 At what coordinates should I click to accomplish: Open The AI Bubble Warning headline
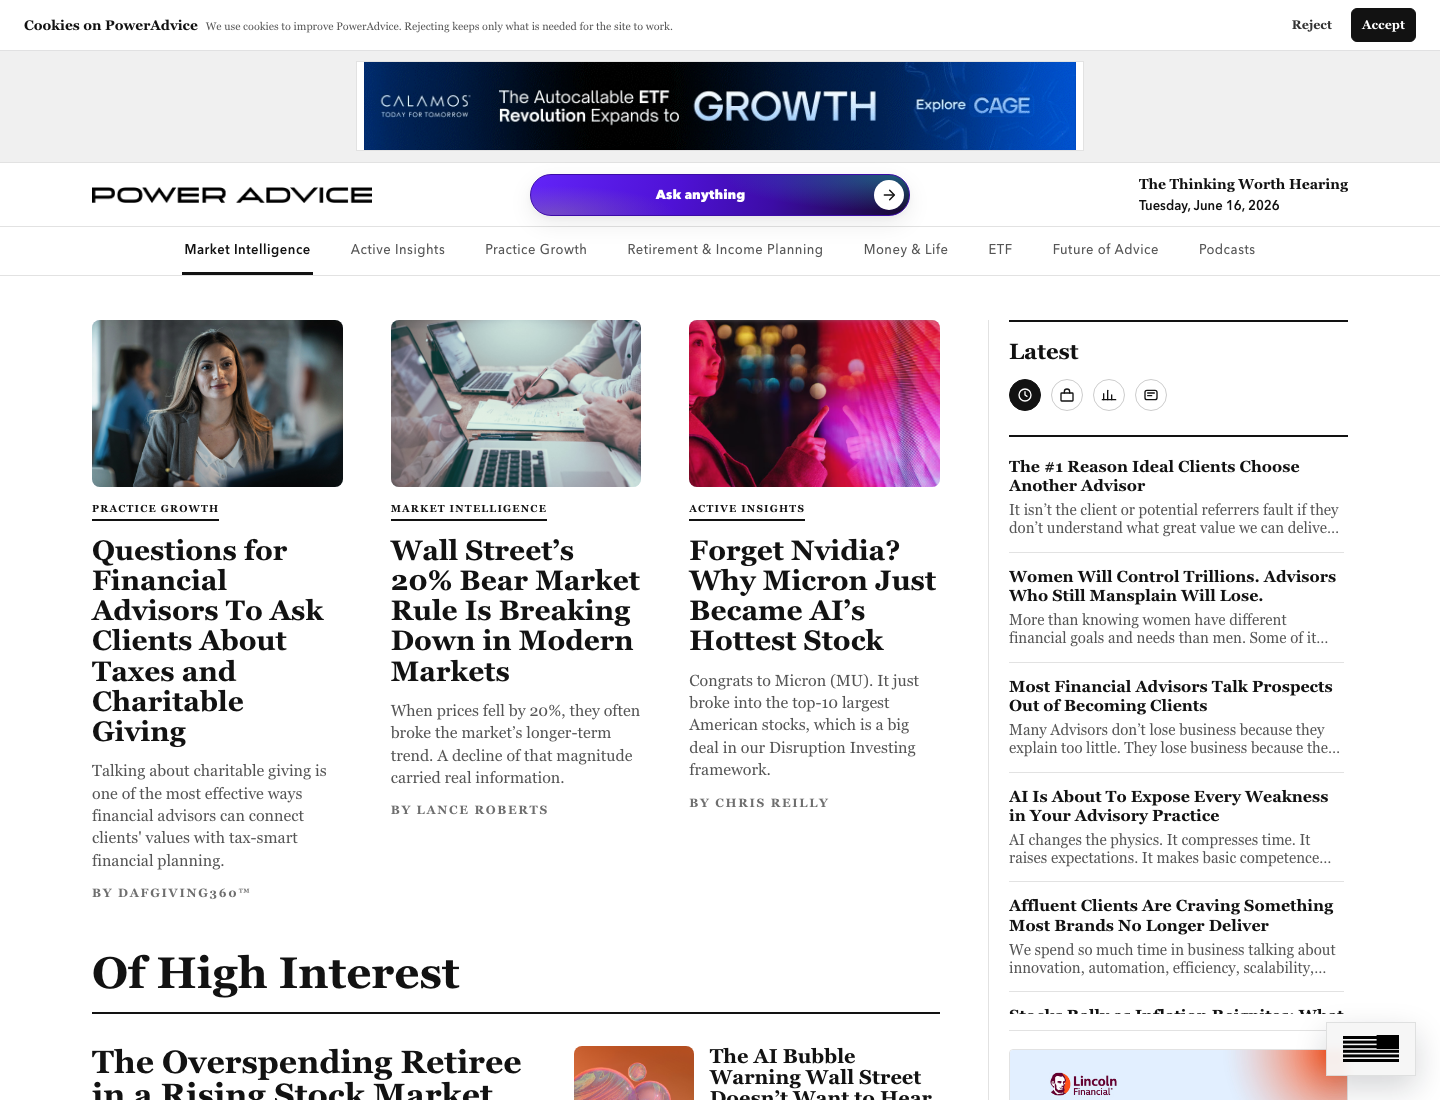click(x=821, y=1073)
